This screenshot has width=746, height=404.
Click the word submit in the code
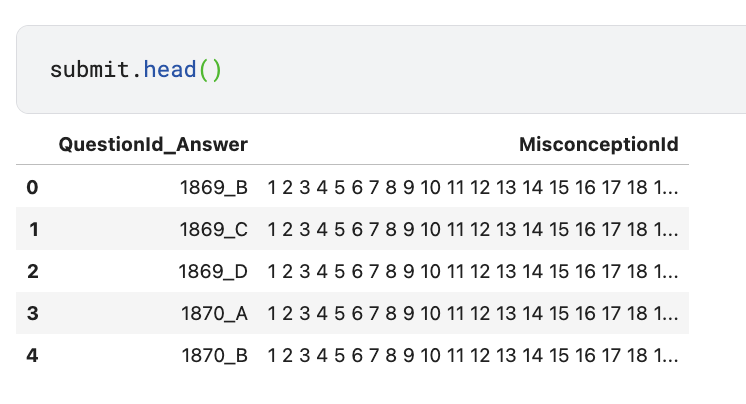tap(90, 69)
